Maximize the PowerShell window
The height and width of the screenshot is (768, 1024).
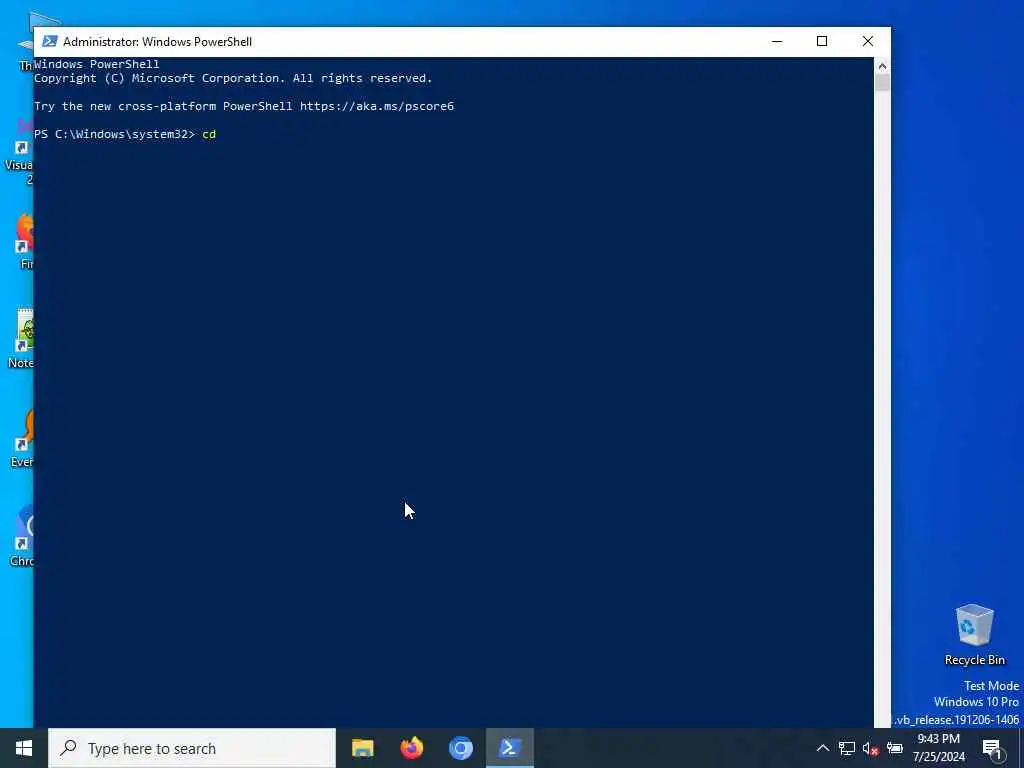point(822,41)
